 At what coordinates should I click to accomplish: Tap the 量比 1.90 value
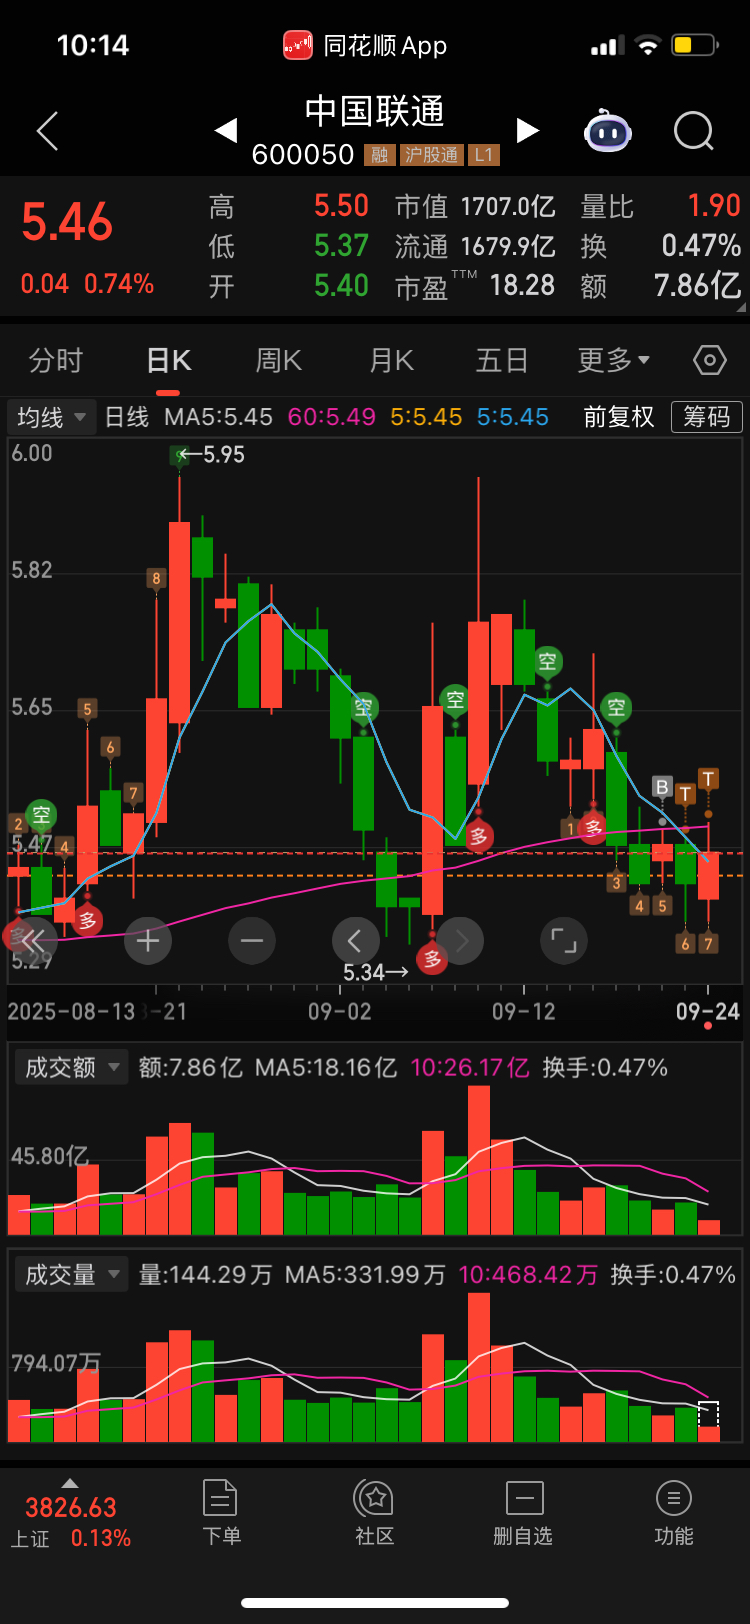pos(714,206)
